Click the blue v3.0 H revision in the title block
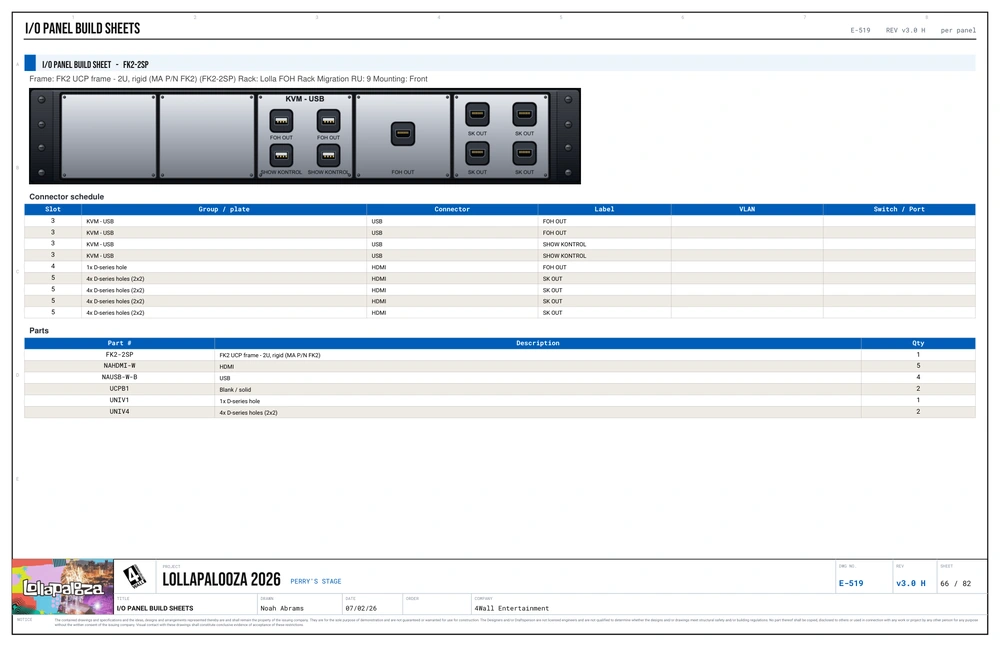The image size is (1000, 647). point(911,584)
